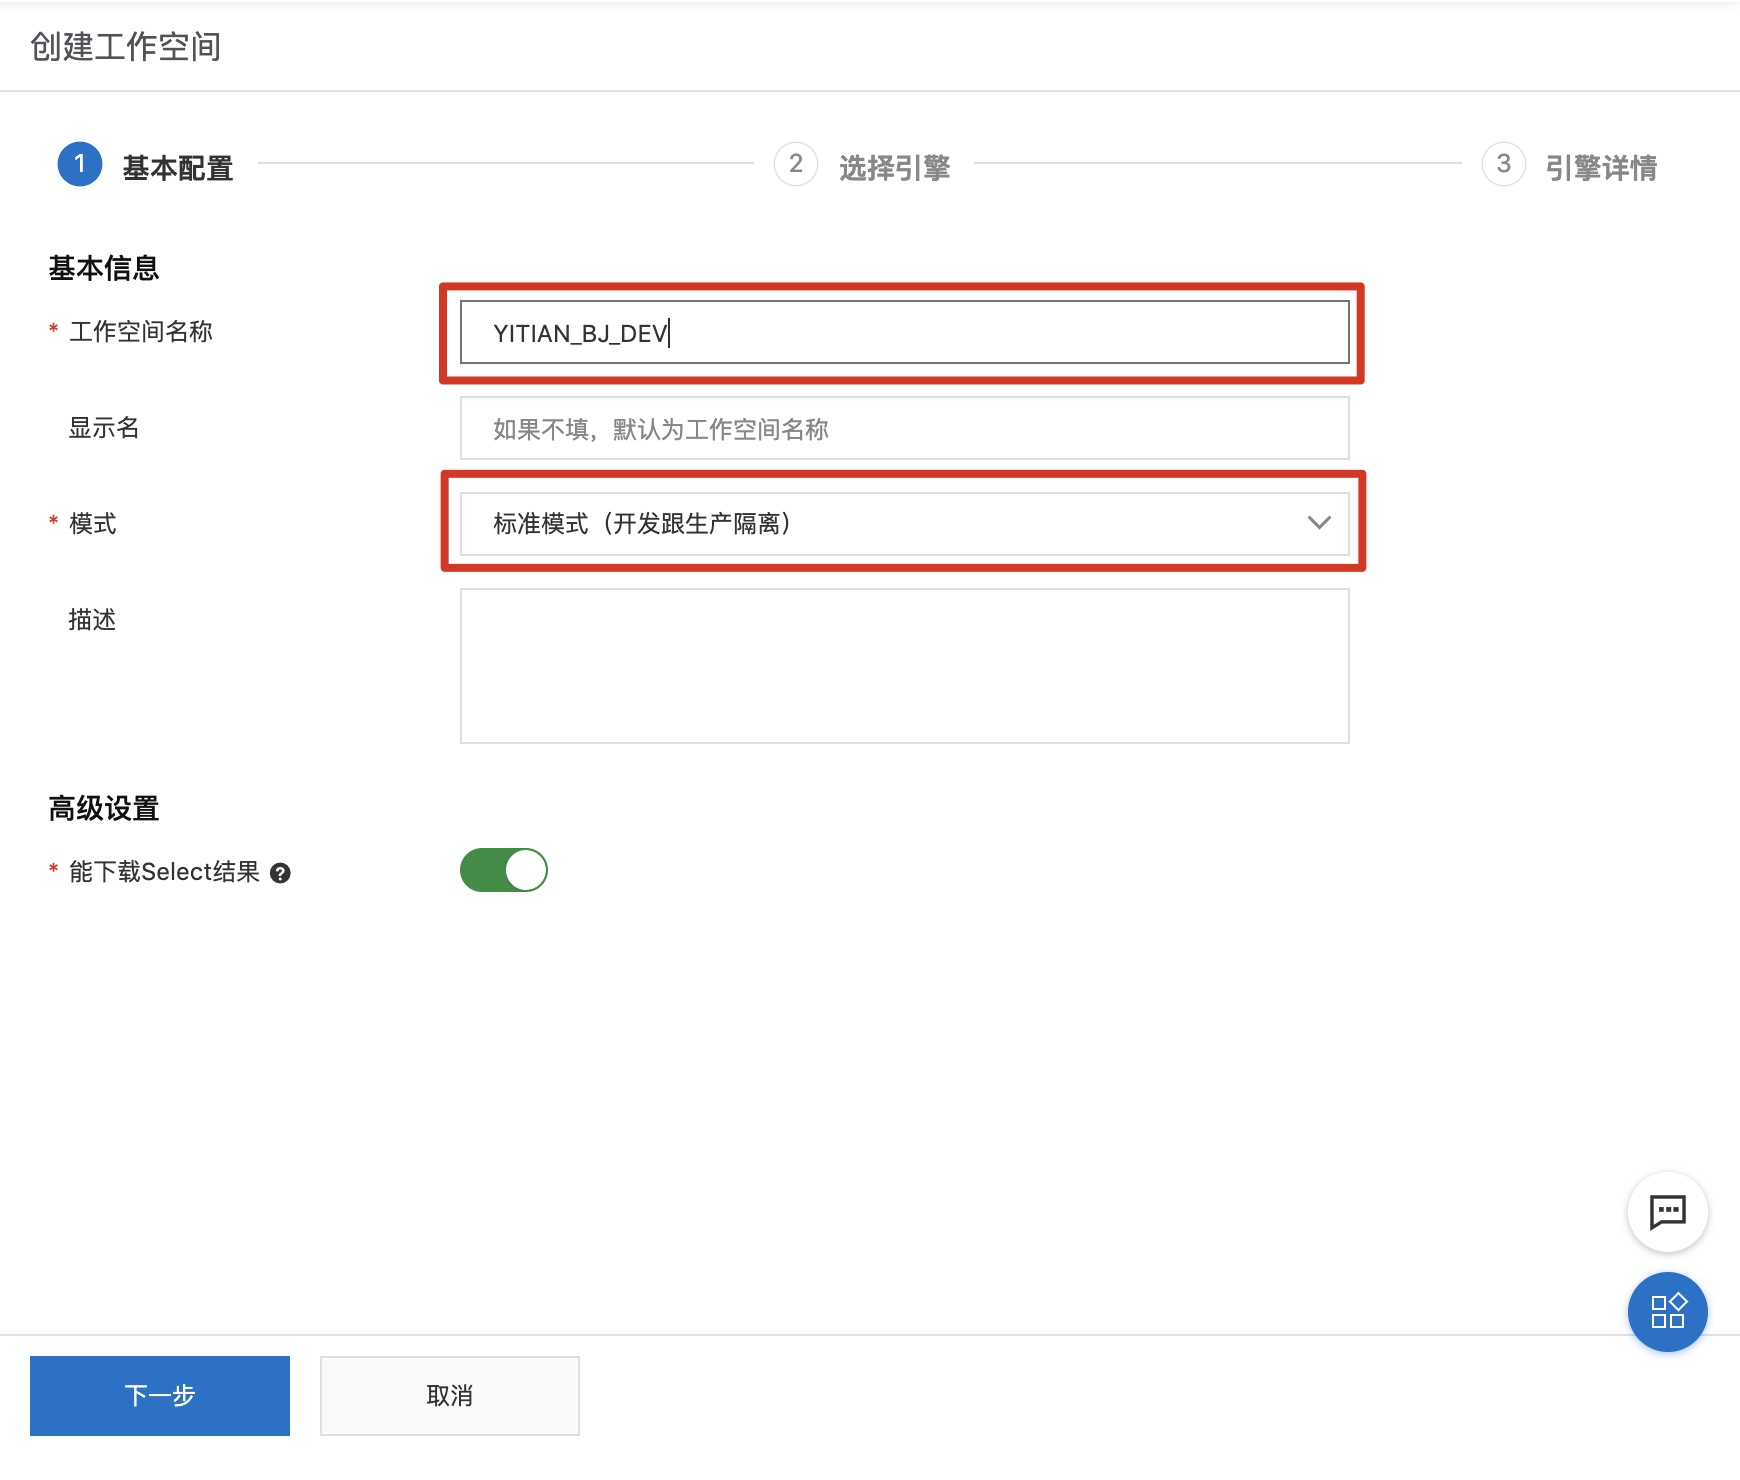Click the chevron on the 标准模式 selector

(x=1319, y=522)
